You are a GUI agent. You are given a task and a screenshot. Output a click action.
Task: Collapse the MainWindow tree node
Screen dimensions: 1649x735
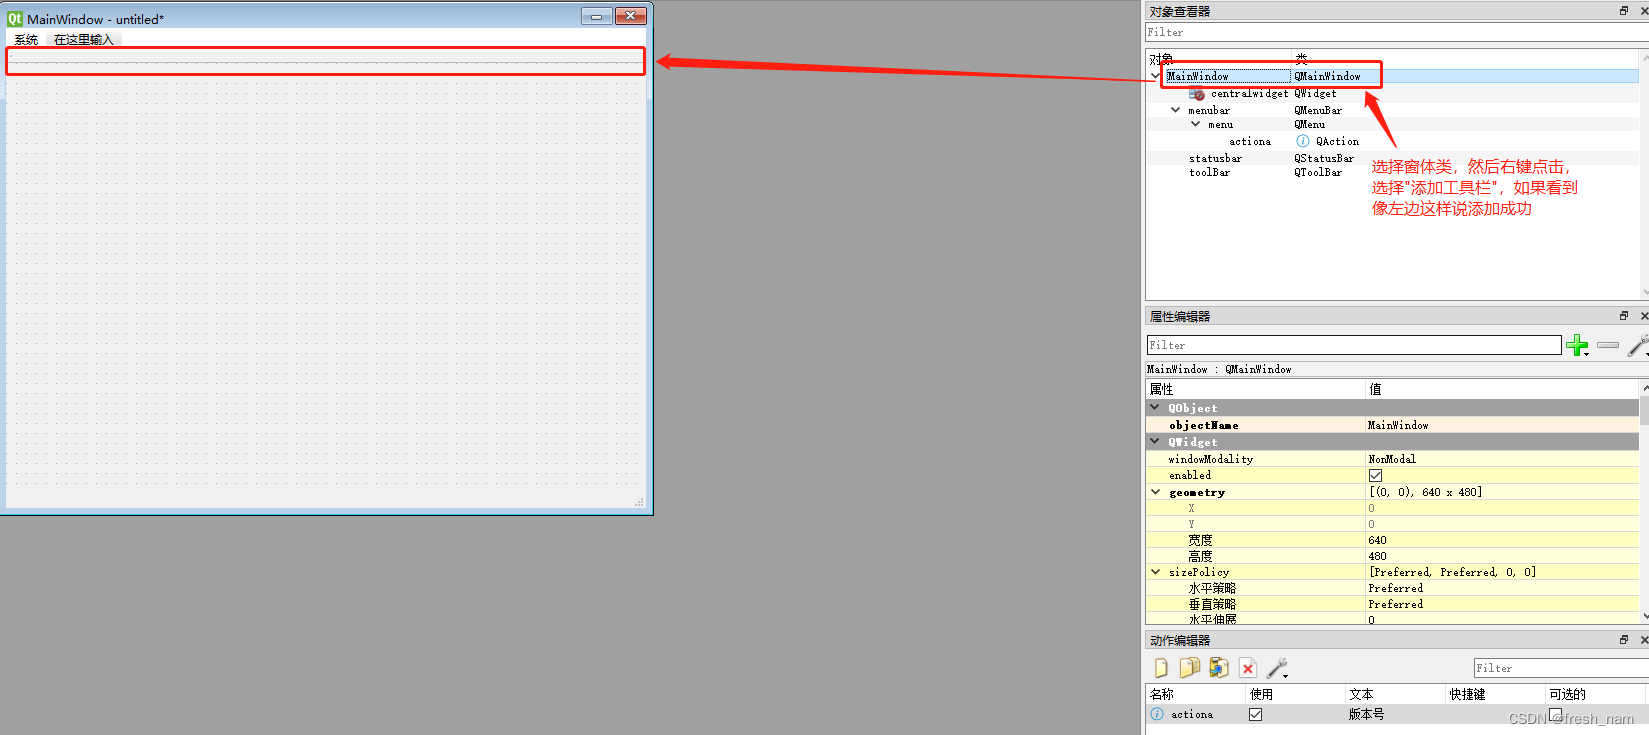1156,76
